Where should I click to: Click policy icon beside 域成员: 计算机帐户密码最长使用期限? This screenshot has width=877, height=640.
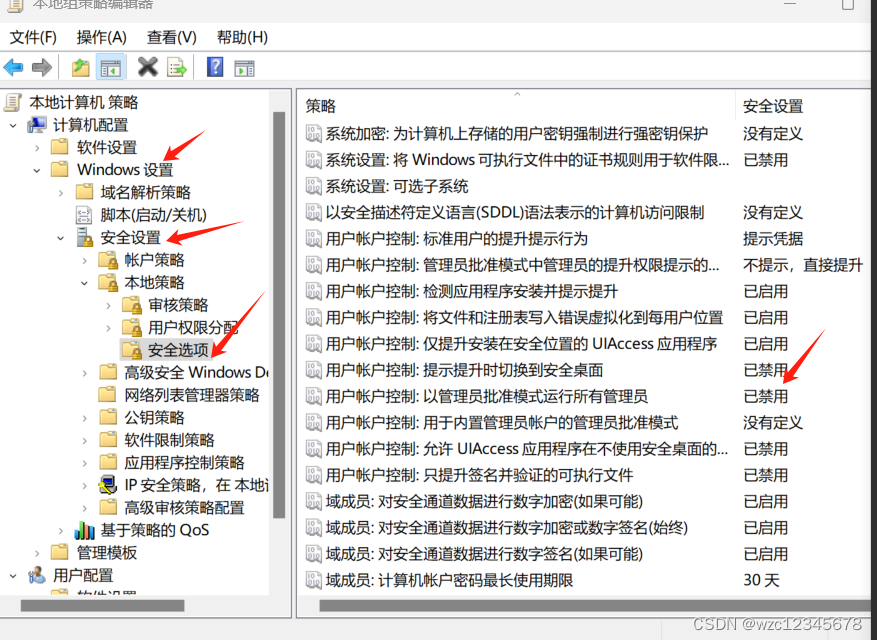[313, 580]
